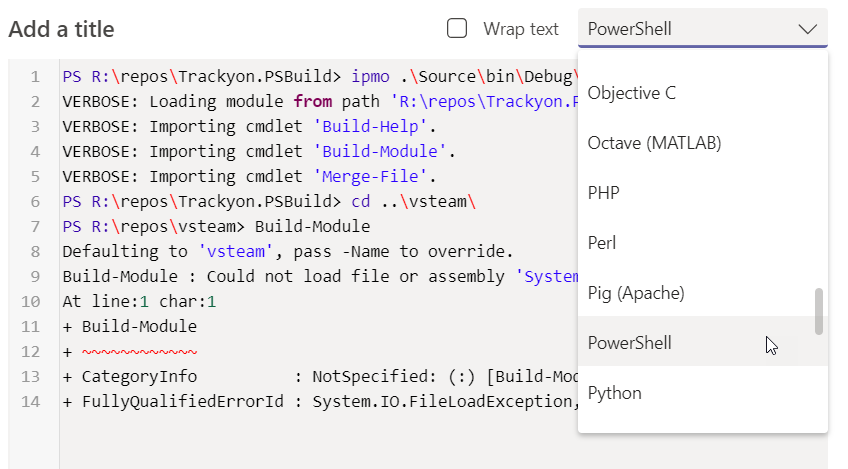Select Objective C from language list
Screen dimensions: 848x469
(703, 93)
